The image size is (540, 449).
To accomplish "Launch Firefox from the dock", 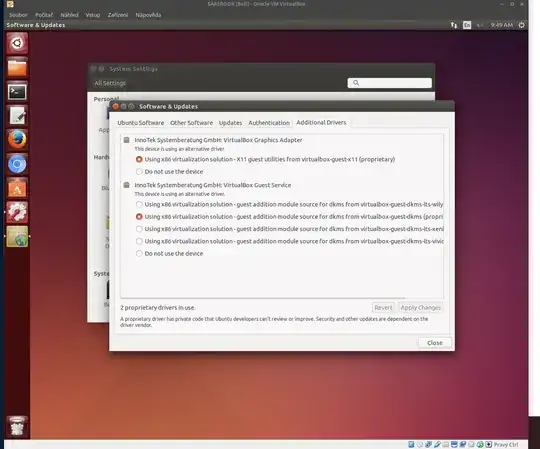I will [17, 140].
